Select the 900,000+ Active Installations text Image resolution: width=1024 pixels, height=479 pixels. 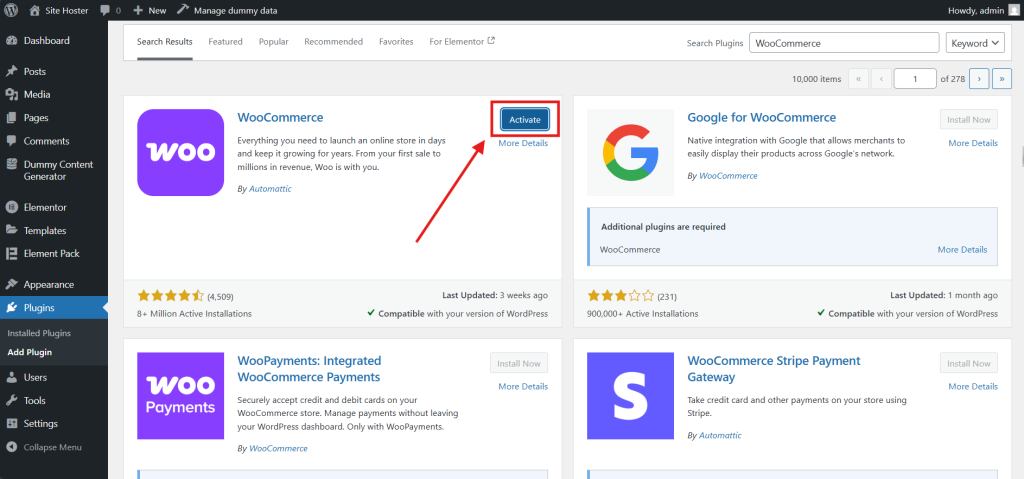pyautogui.click(x=643, y=314)
